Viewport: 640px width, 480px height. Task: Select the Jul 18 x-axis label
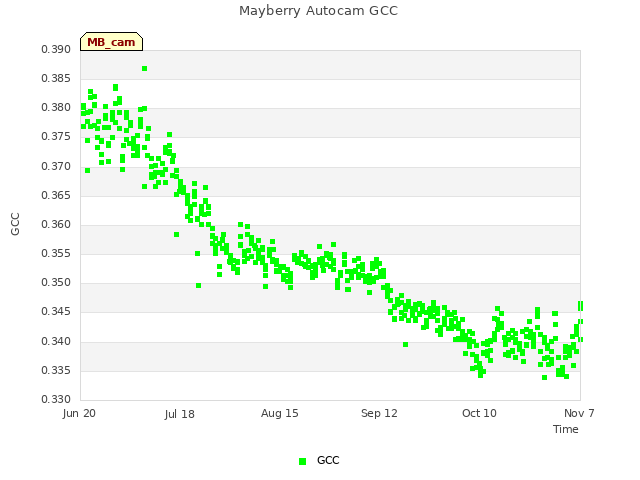click(180, 414)
